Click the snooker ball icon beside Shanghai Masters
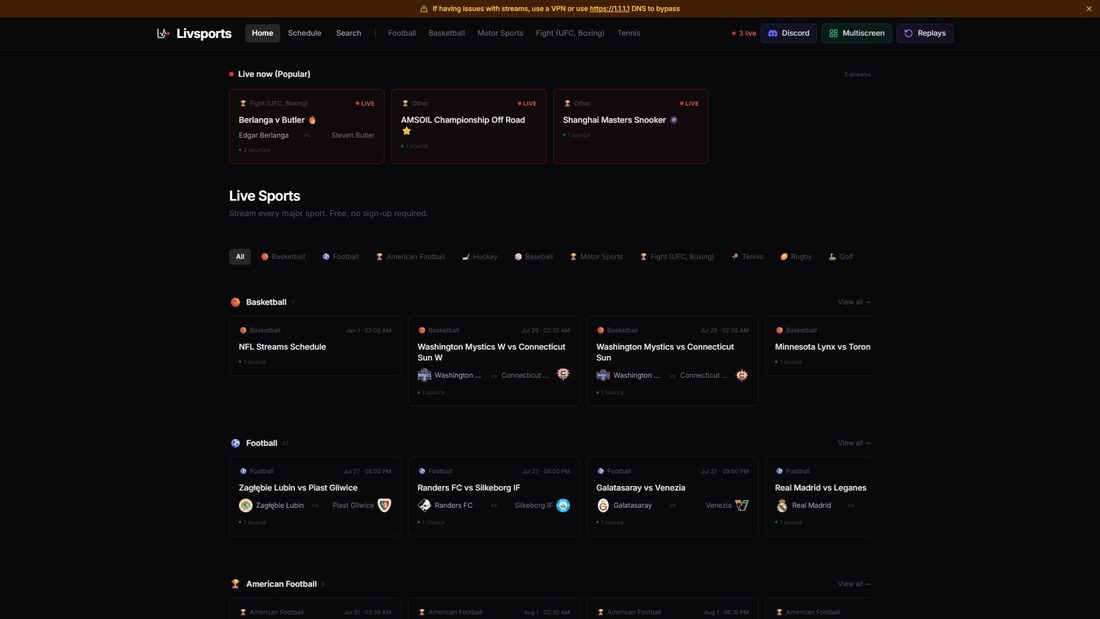This screenshot has height=619, width=1100. click(673, 120)
